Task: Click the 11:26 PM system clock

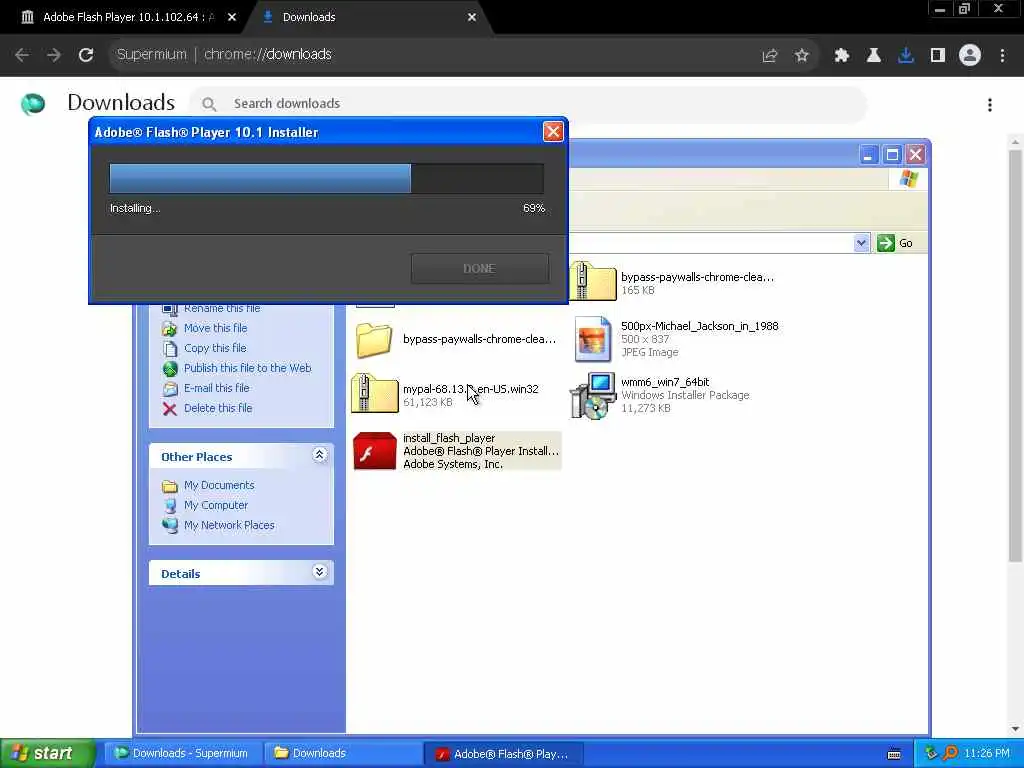Action: point(987,754)
